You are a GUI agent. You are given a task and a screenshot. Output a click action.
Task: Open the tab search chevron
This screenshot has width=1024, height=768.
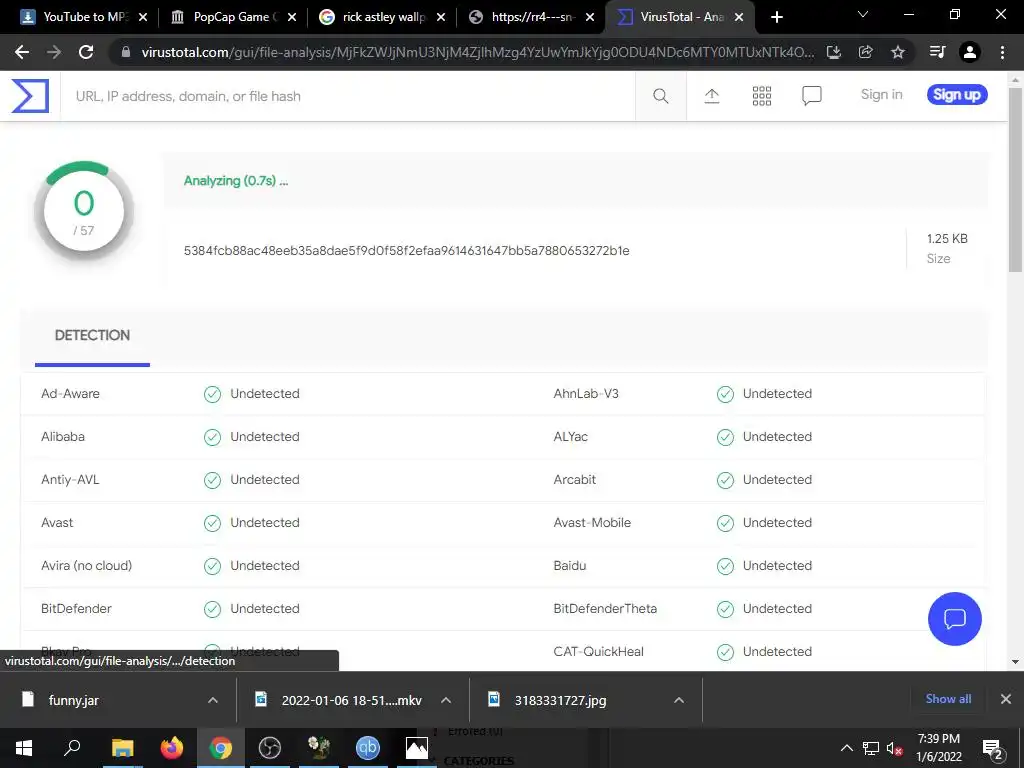click(x=863, y=14)
